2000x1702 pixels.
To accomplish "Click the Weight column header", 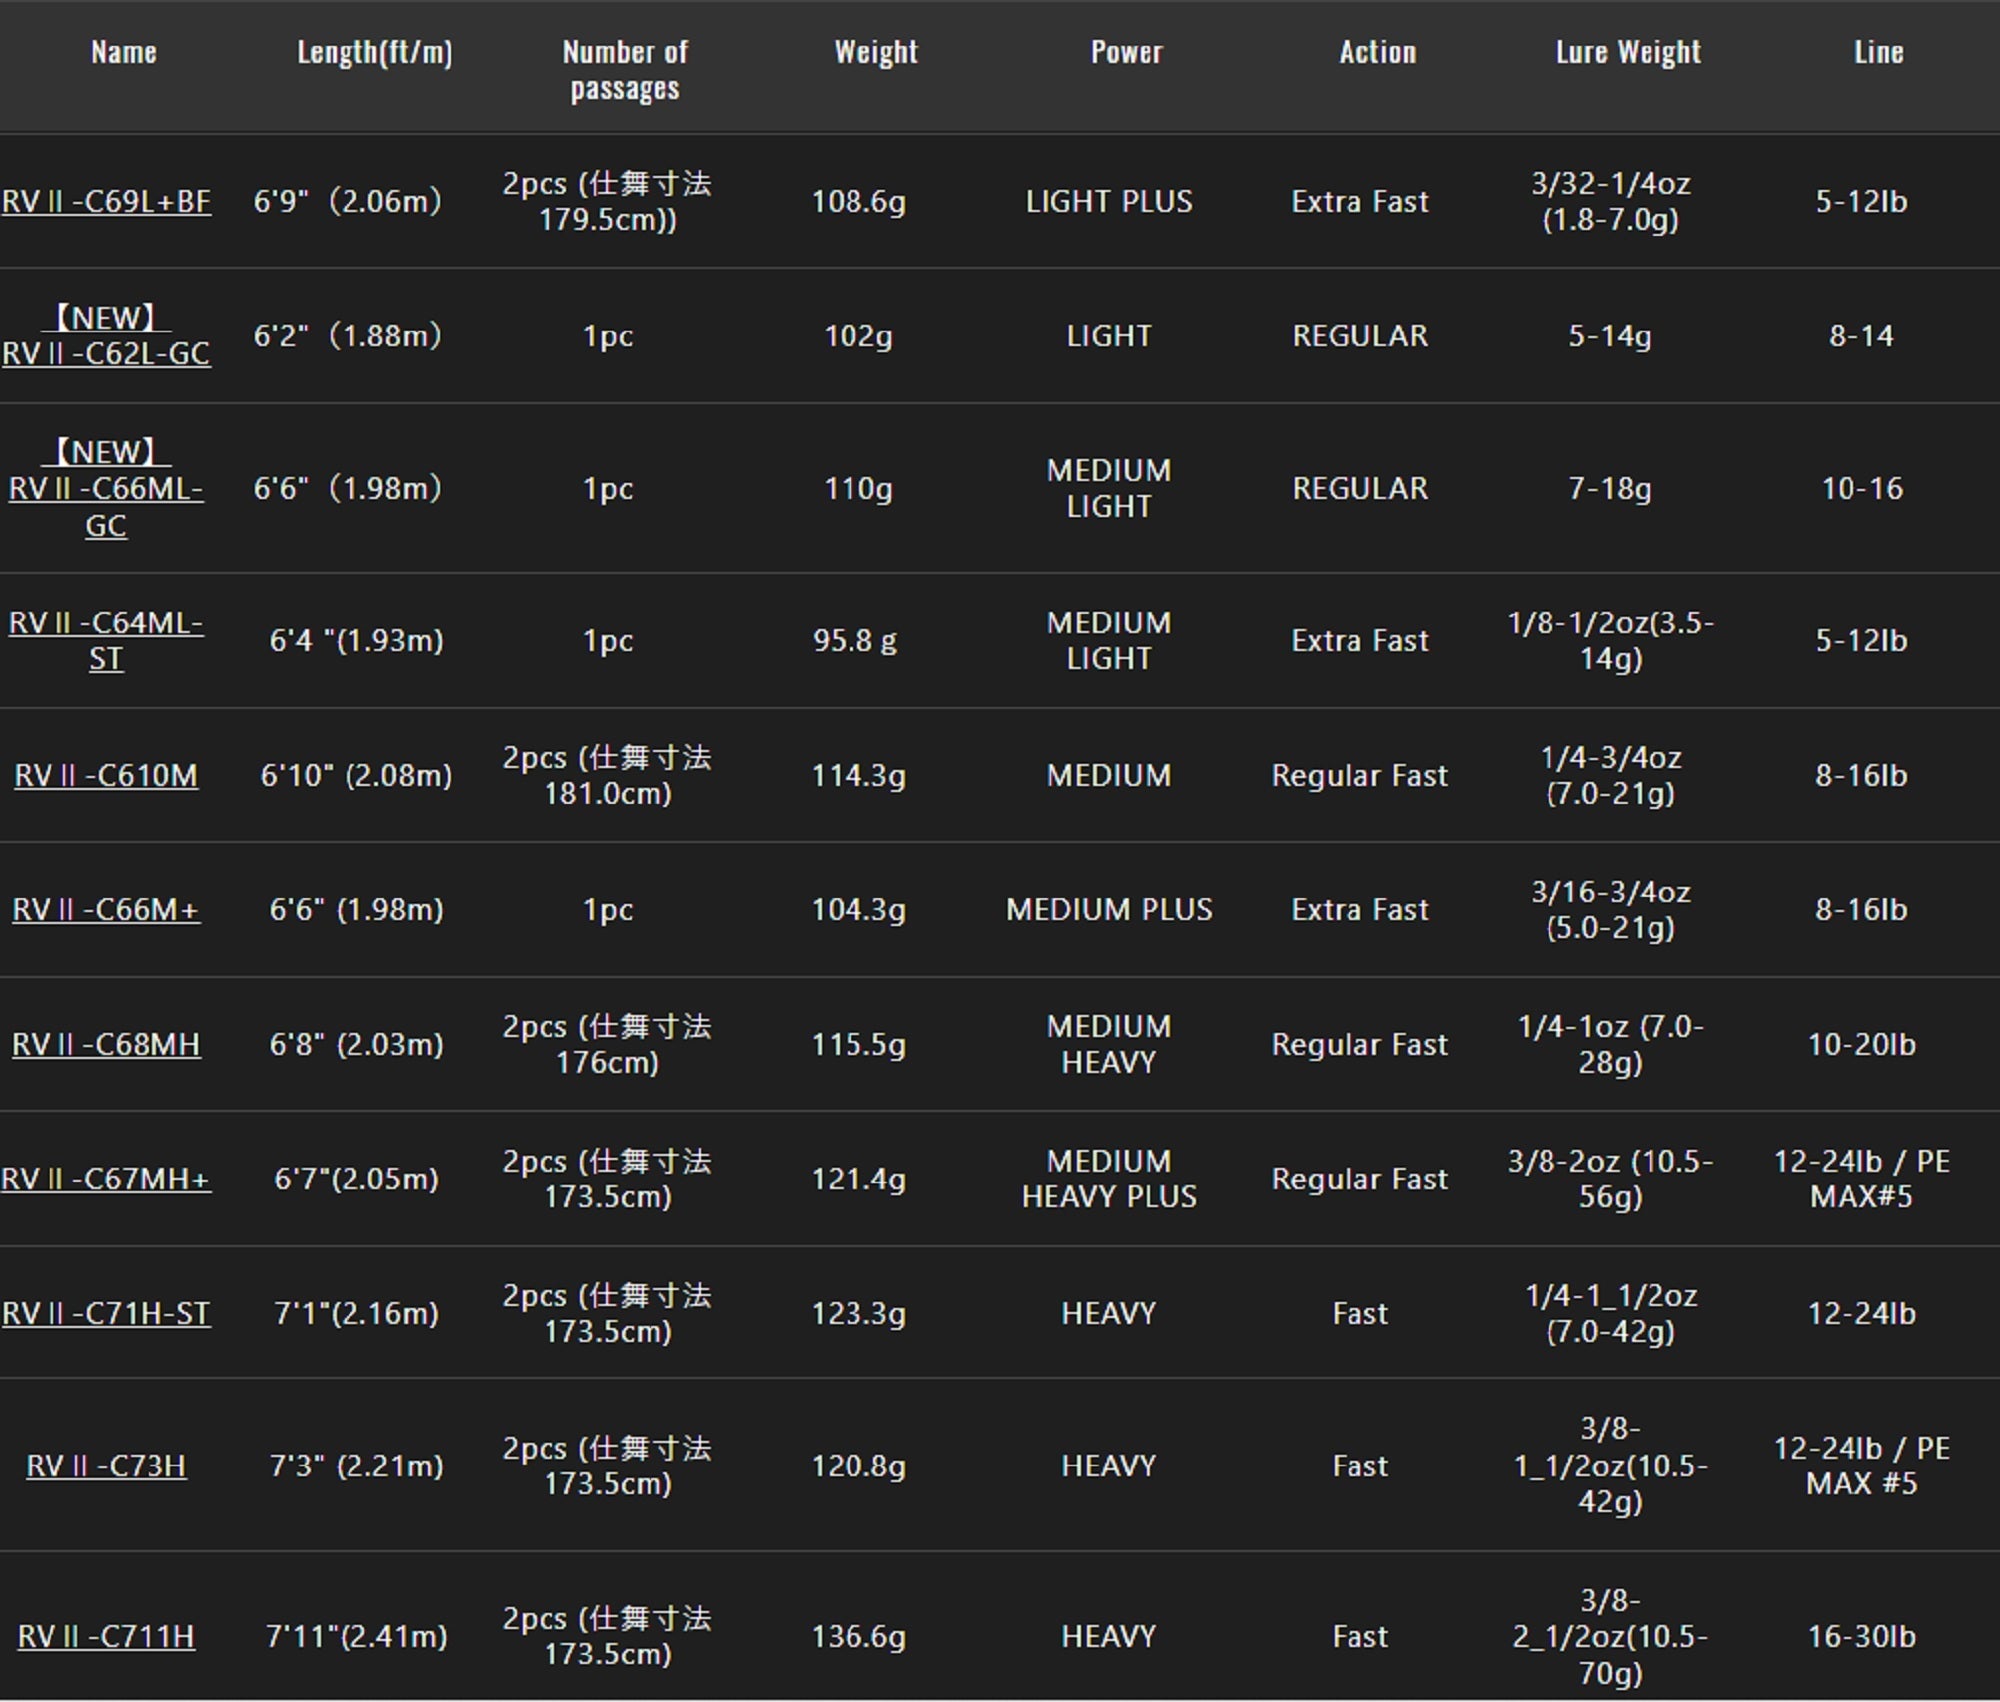I will click(x=876, y=52).
